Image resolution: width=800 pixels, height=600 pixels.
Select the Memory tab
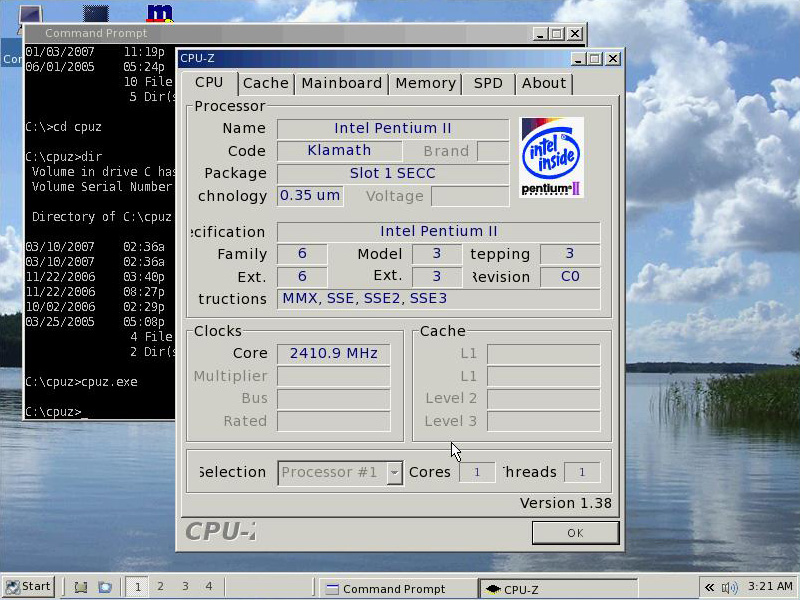425,83
